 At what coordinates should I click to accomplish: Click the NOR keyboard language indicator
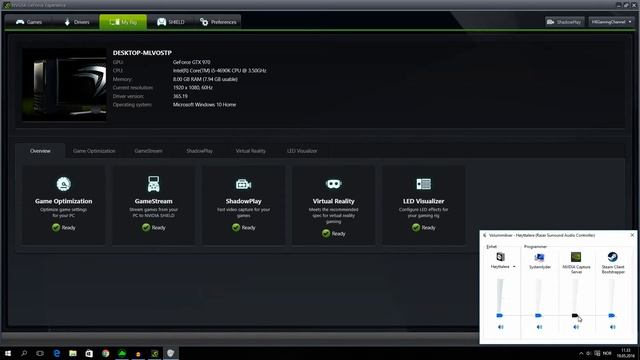click(607, 353)
